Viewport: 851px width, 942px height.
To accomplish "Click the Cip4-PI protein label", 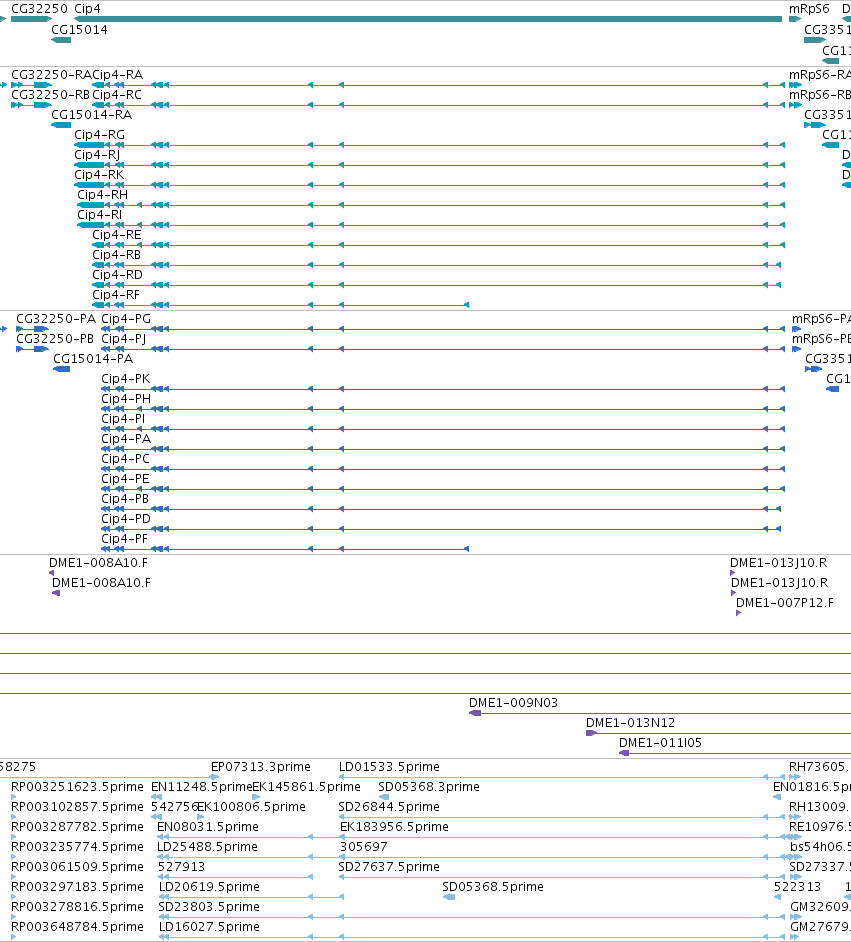I will coord(123,419).
